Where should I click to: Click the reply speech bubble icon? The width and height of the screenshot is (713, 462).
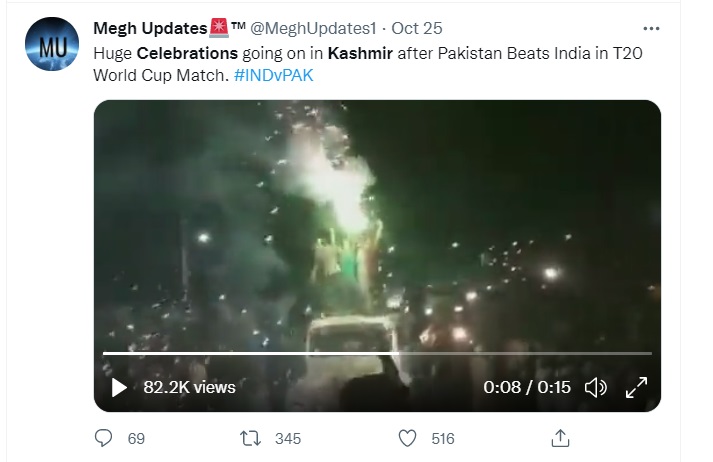click(x=104, y=438)
